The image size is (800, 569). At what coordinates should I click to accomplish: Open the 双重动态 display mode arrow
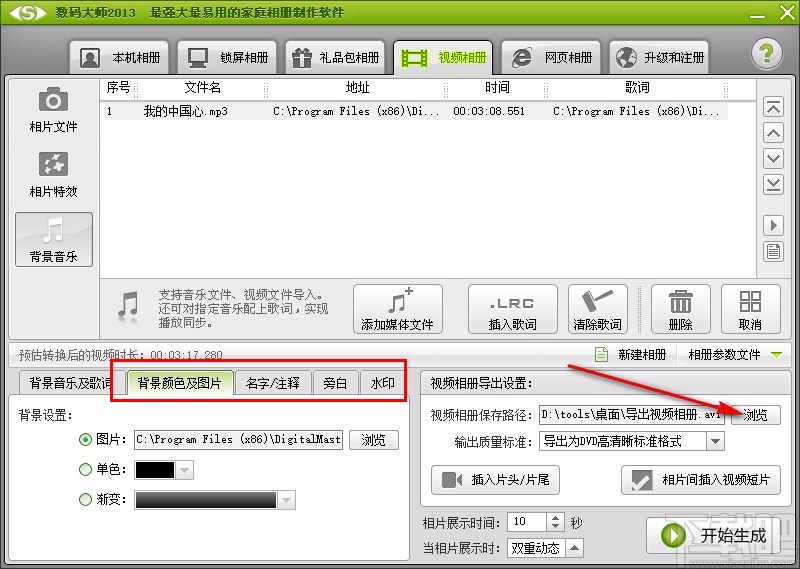click(x=574, y=548)
